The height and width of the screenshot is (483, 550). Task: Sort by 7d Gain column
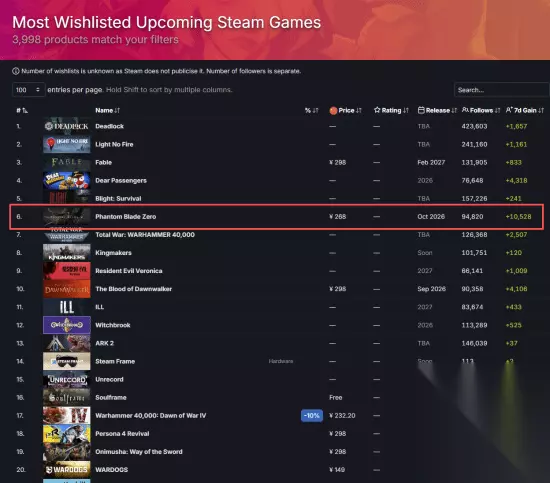pos(525,110)
